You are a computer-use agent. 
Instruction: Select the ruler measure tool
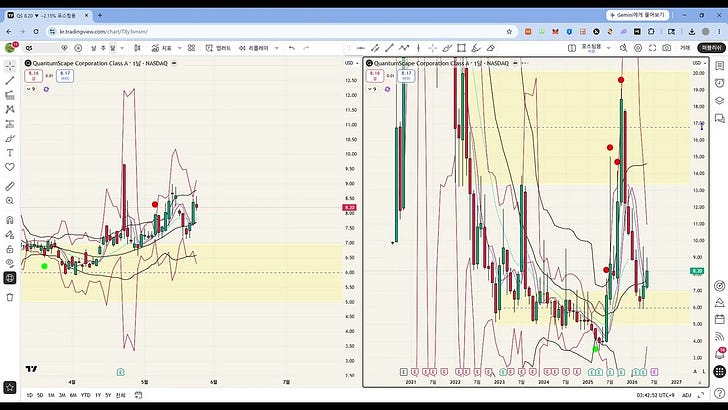(10, 186)
